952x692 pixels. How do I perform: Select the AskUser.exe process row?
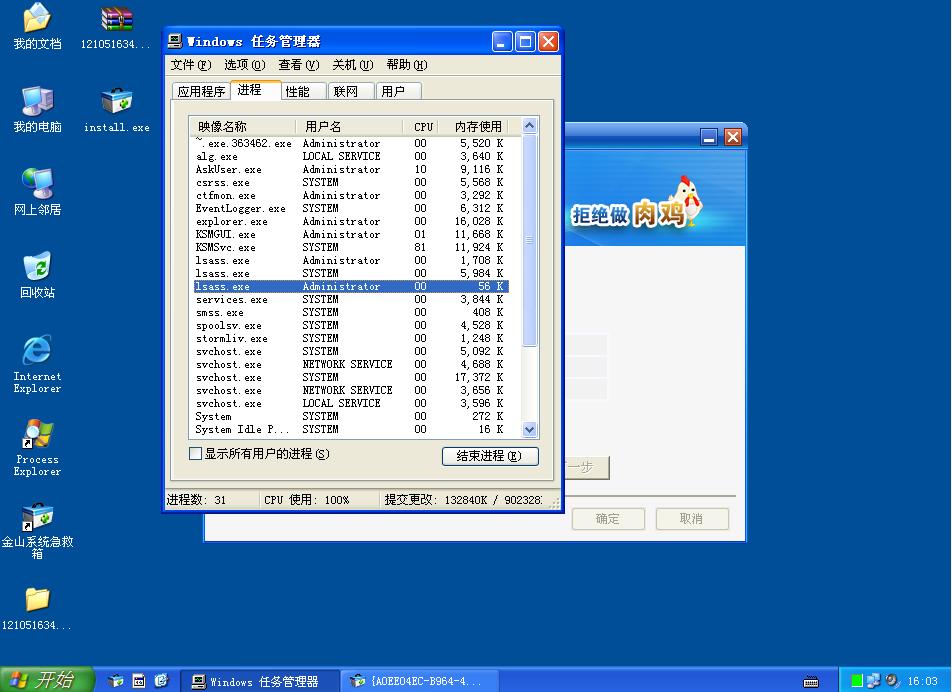(351, 169)
